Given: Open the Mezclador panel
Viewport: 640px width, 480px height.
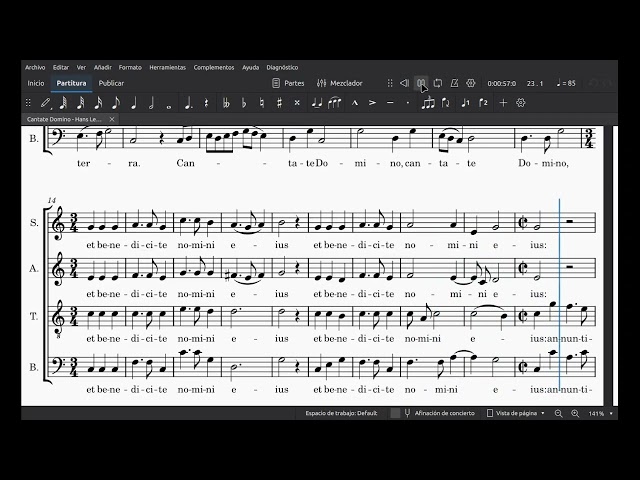Looking at the screenshot, I should 340,83.
